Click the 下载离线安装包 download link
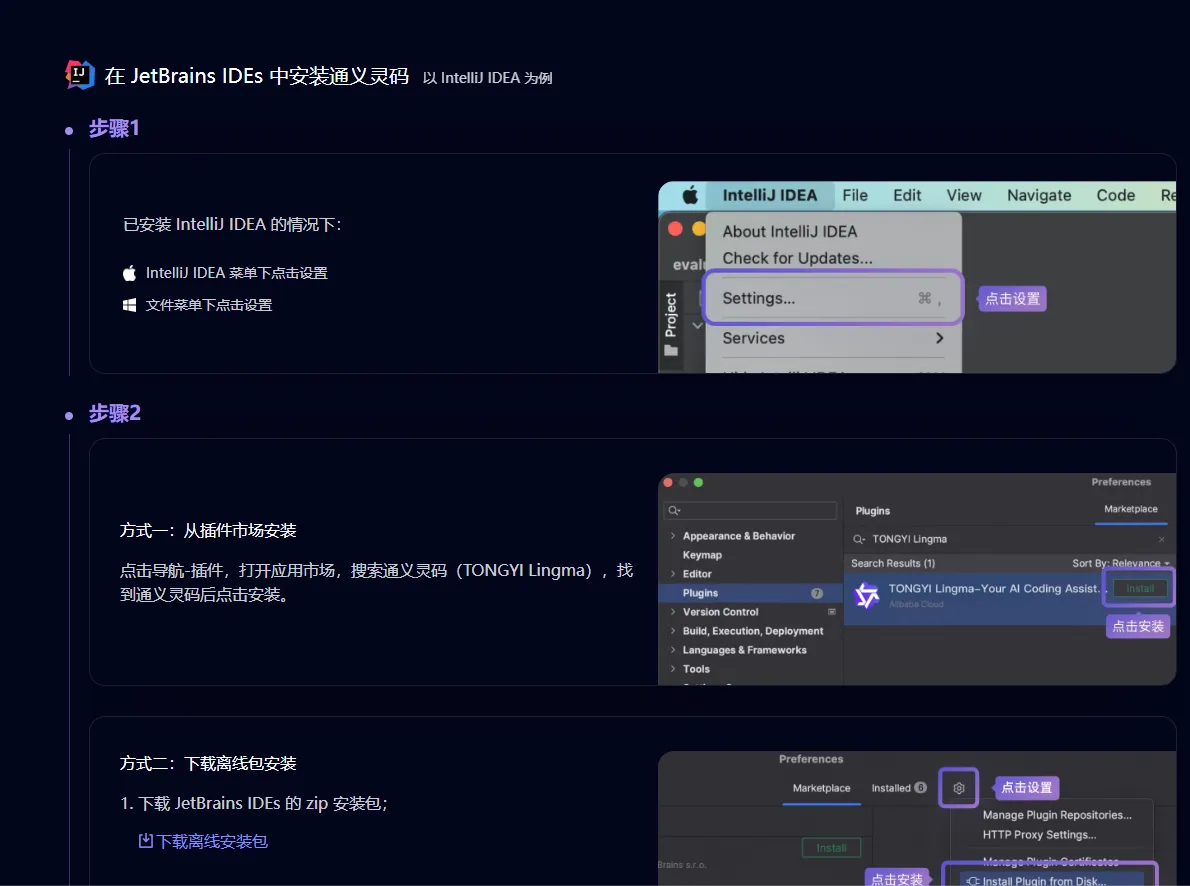This screenshot has height=886, width=1190. 203,841
